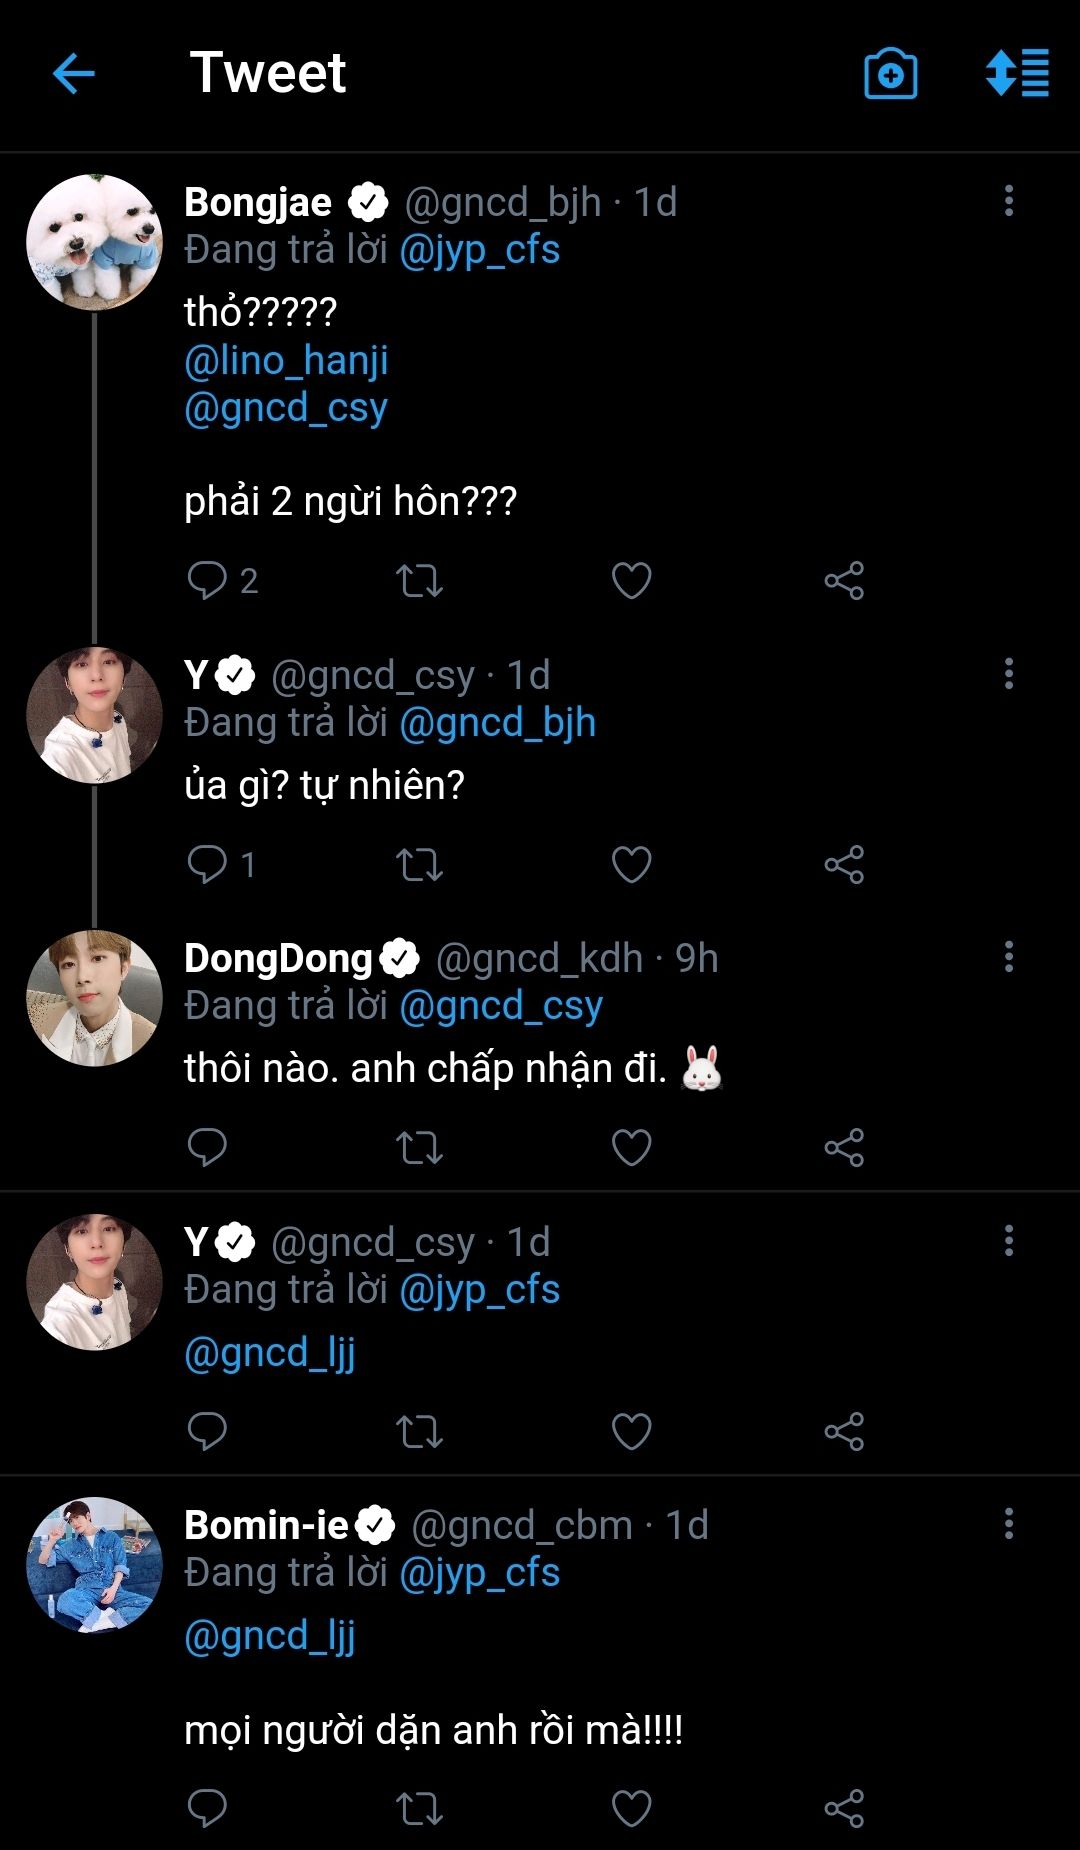Tap the camera icon in header

[890, 74]
